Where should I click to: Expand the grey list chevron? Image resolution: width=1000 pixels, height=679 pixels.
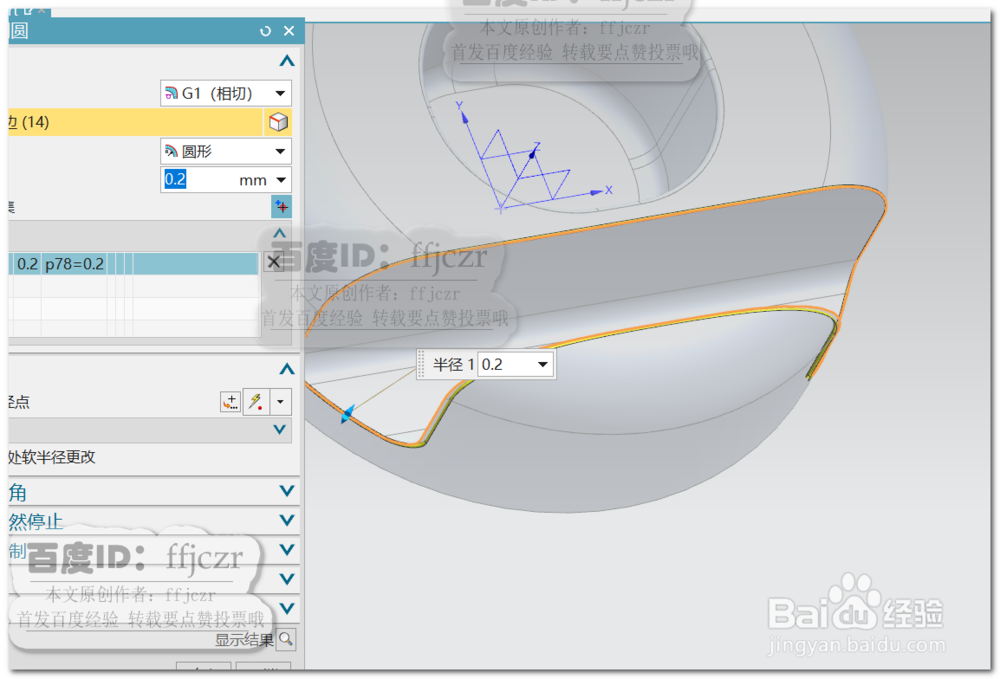279,430
